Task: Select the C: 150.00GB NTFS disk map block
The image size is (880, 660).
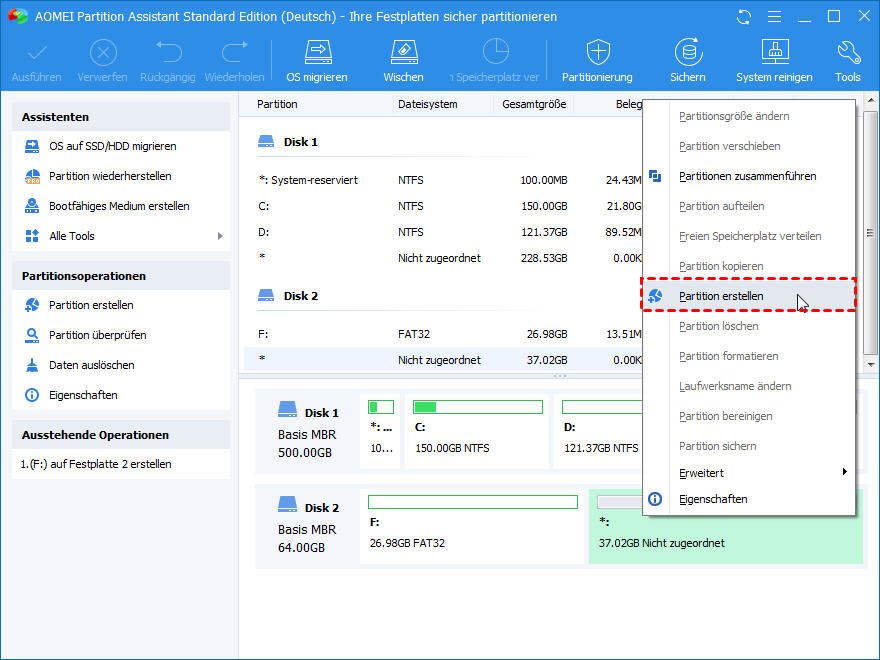Action: [x=477, y=431]
